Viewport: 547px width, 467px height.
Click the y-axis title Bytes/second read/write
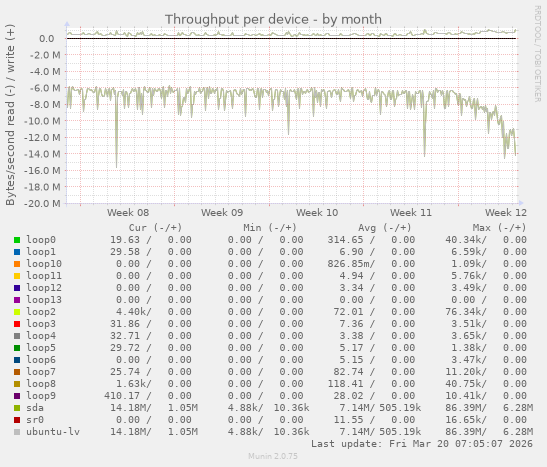pos(10,115)
